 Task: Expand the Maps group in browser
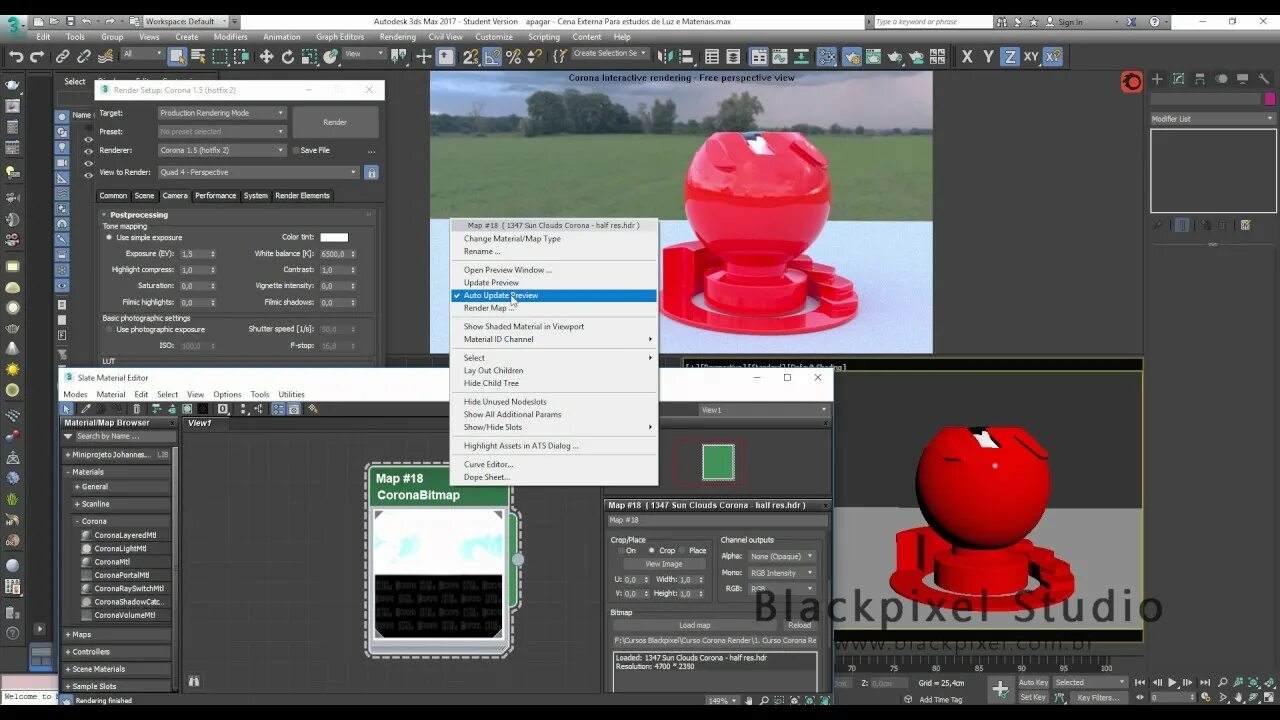point(68,634)
